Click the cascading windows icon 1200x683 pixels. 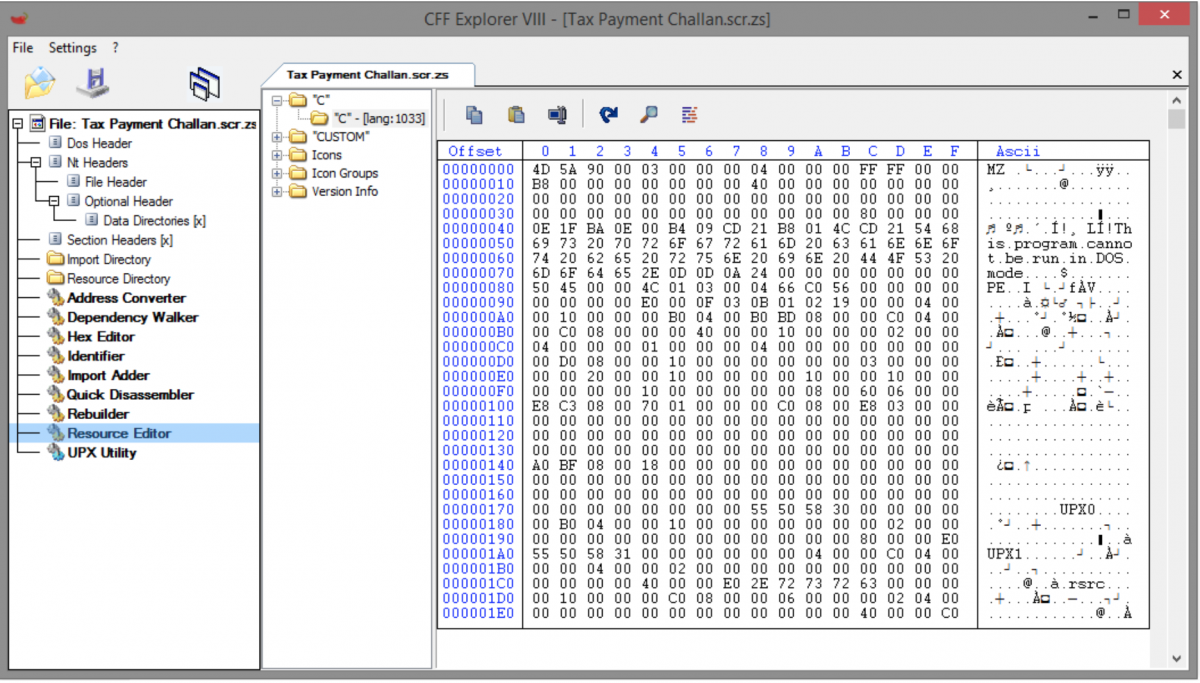[204, 84]
